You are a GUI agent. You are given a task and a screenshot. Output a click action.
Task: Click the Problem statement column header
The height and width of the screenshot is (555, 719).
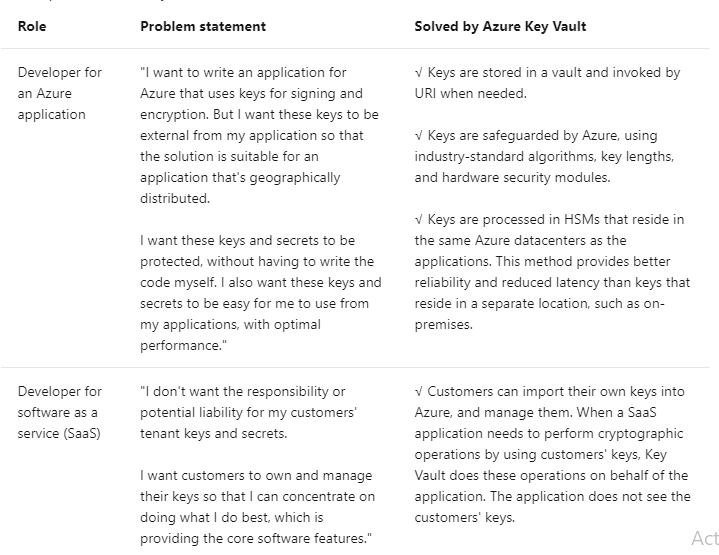pyautogui.click(x=203, y=26)
